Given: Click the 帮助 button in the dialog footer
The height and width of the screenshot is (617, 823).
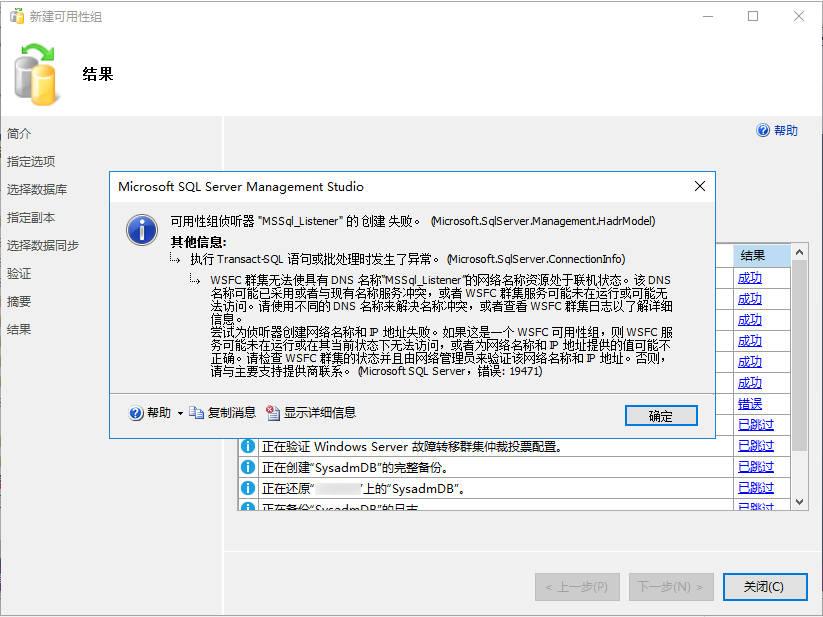Looking at the screenshot, I should (150, 413).
